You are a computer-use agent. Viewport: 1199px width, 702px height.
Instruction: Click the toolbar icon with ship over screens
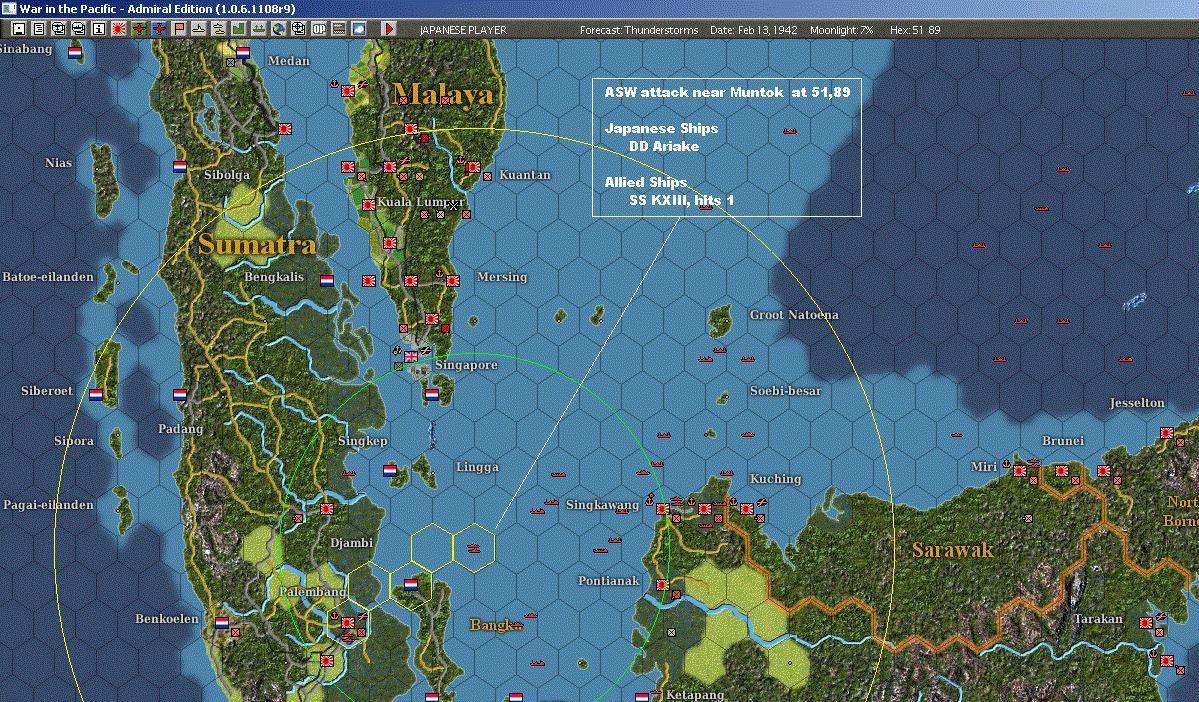point(79,29)
